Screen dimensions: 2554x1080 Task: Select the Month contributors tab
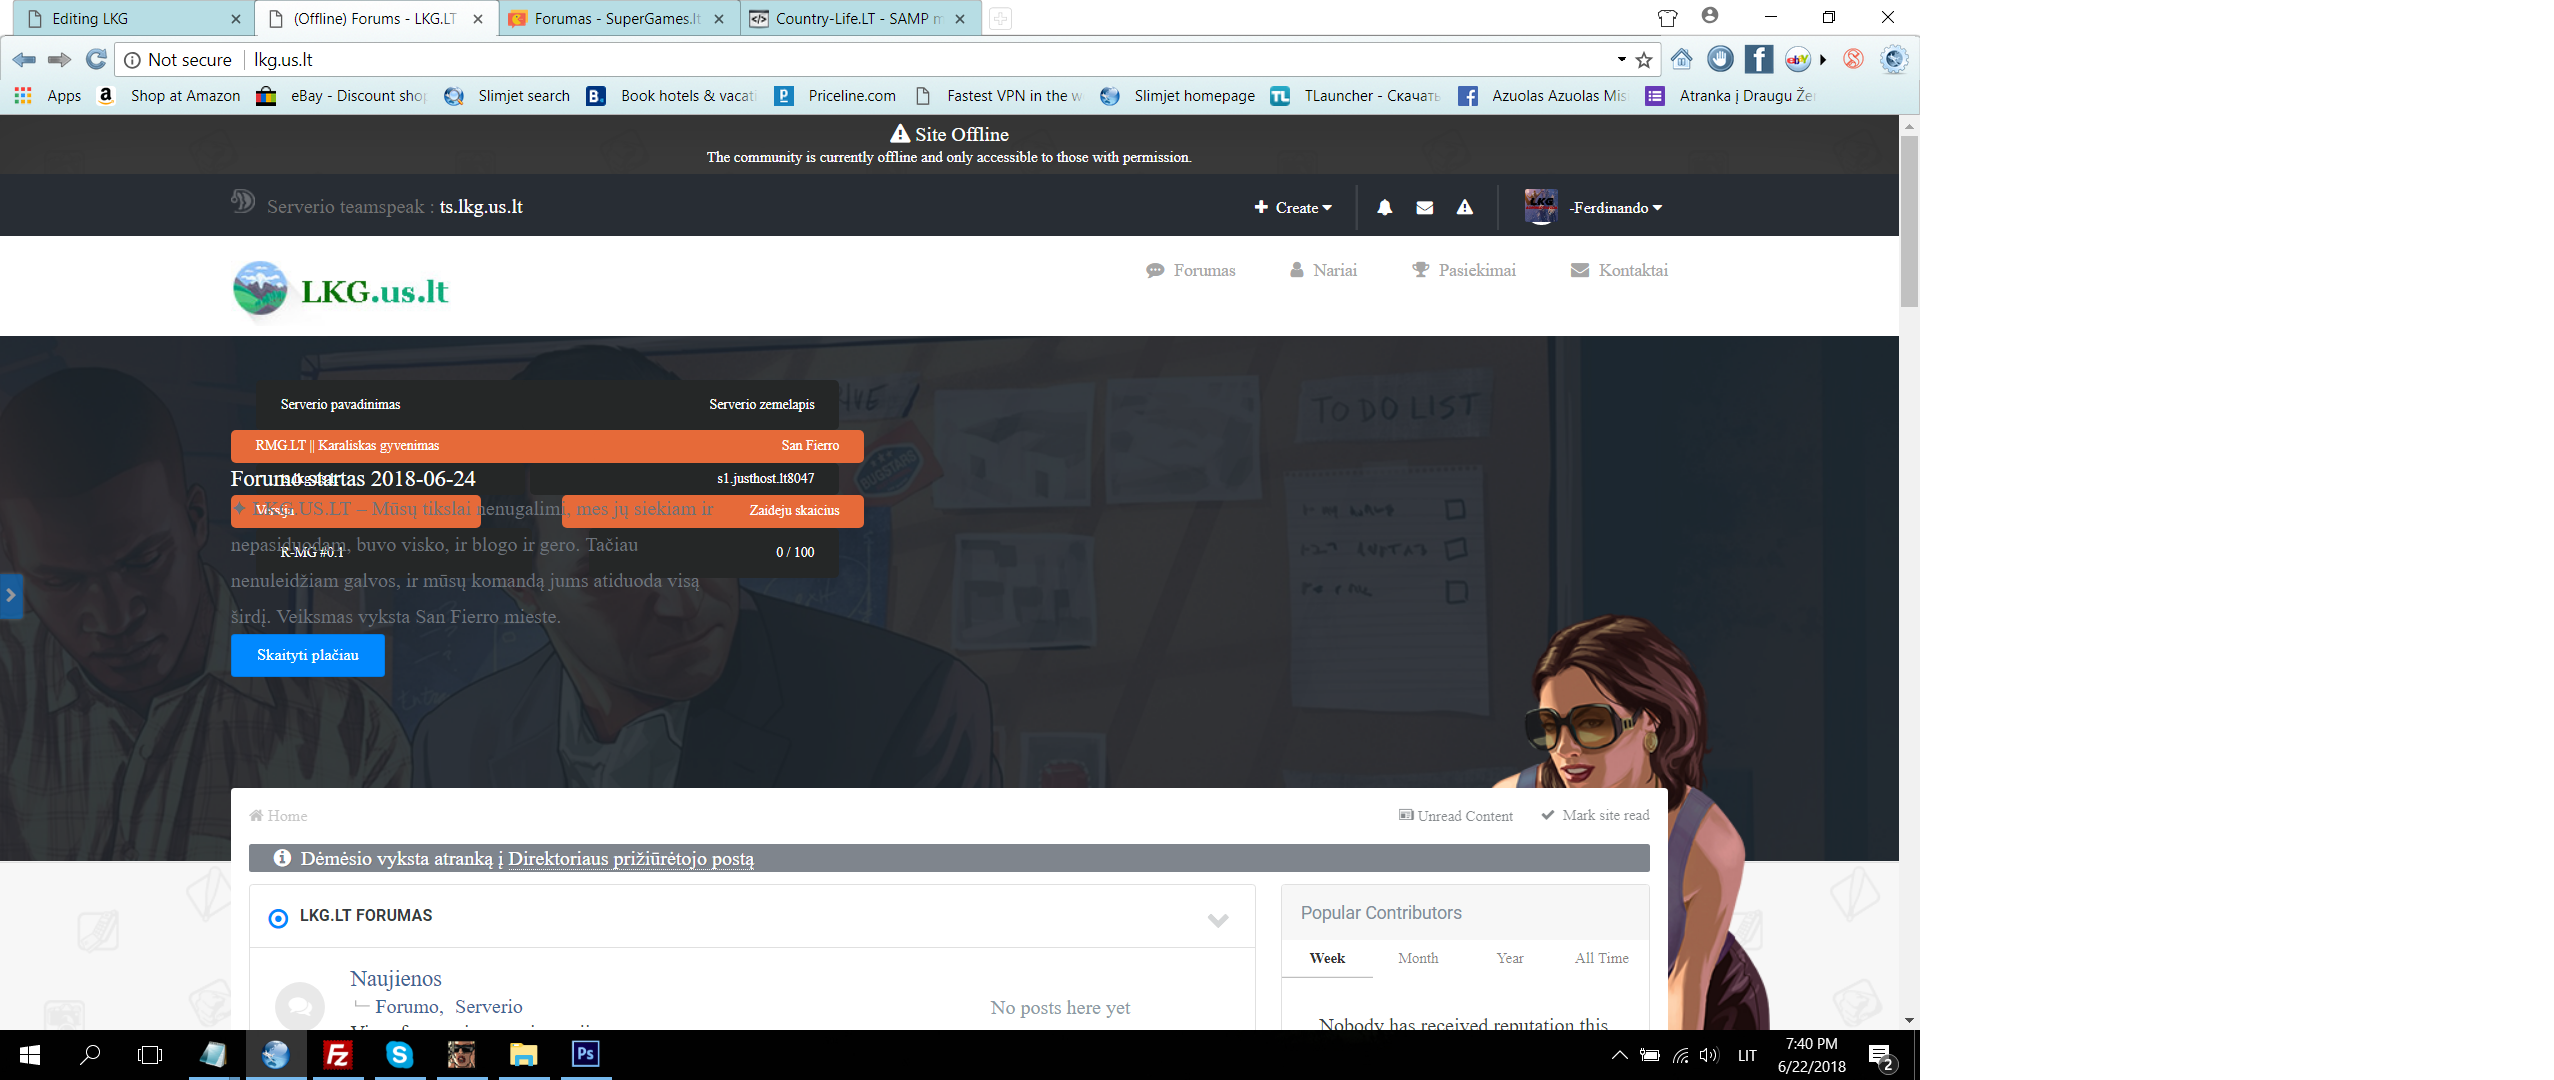coord(1418,958)
